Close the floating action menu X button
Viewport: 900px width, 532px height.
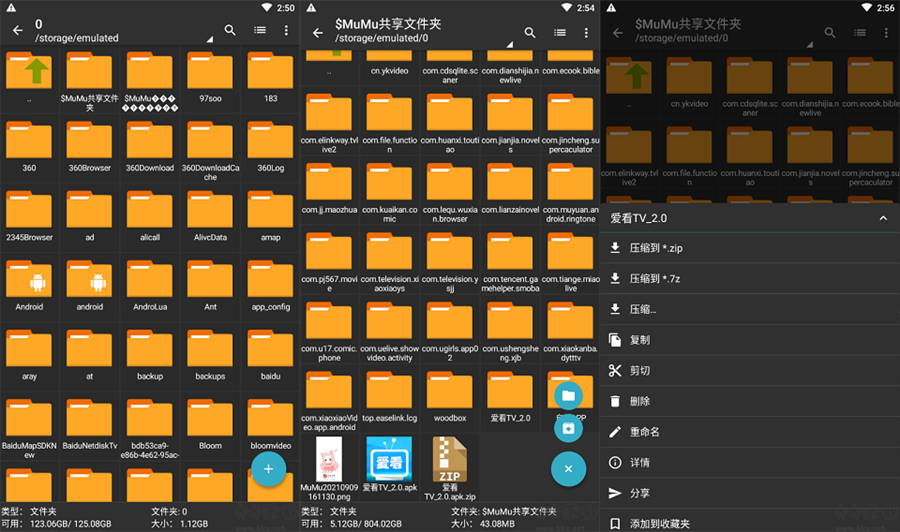tap(568, 469)
